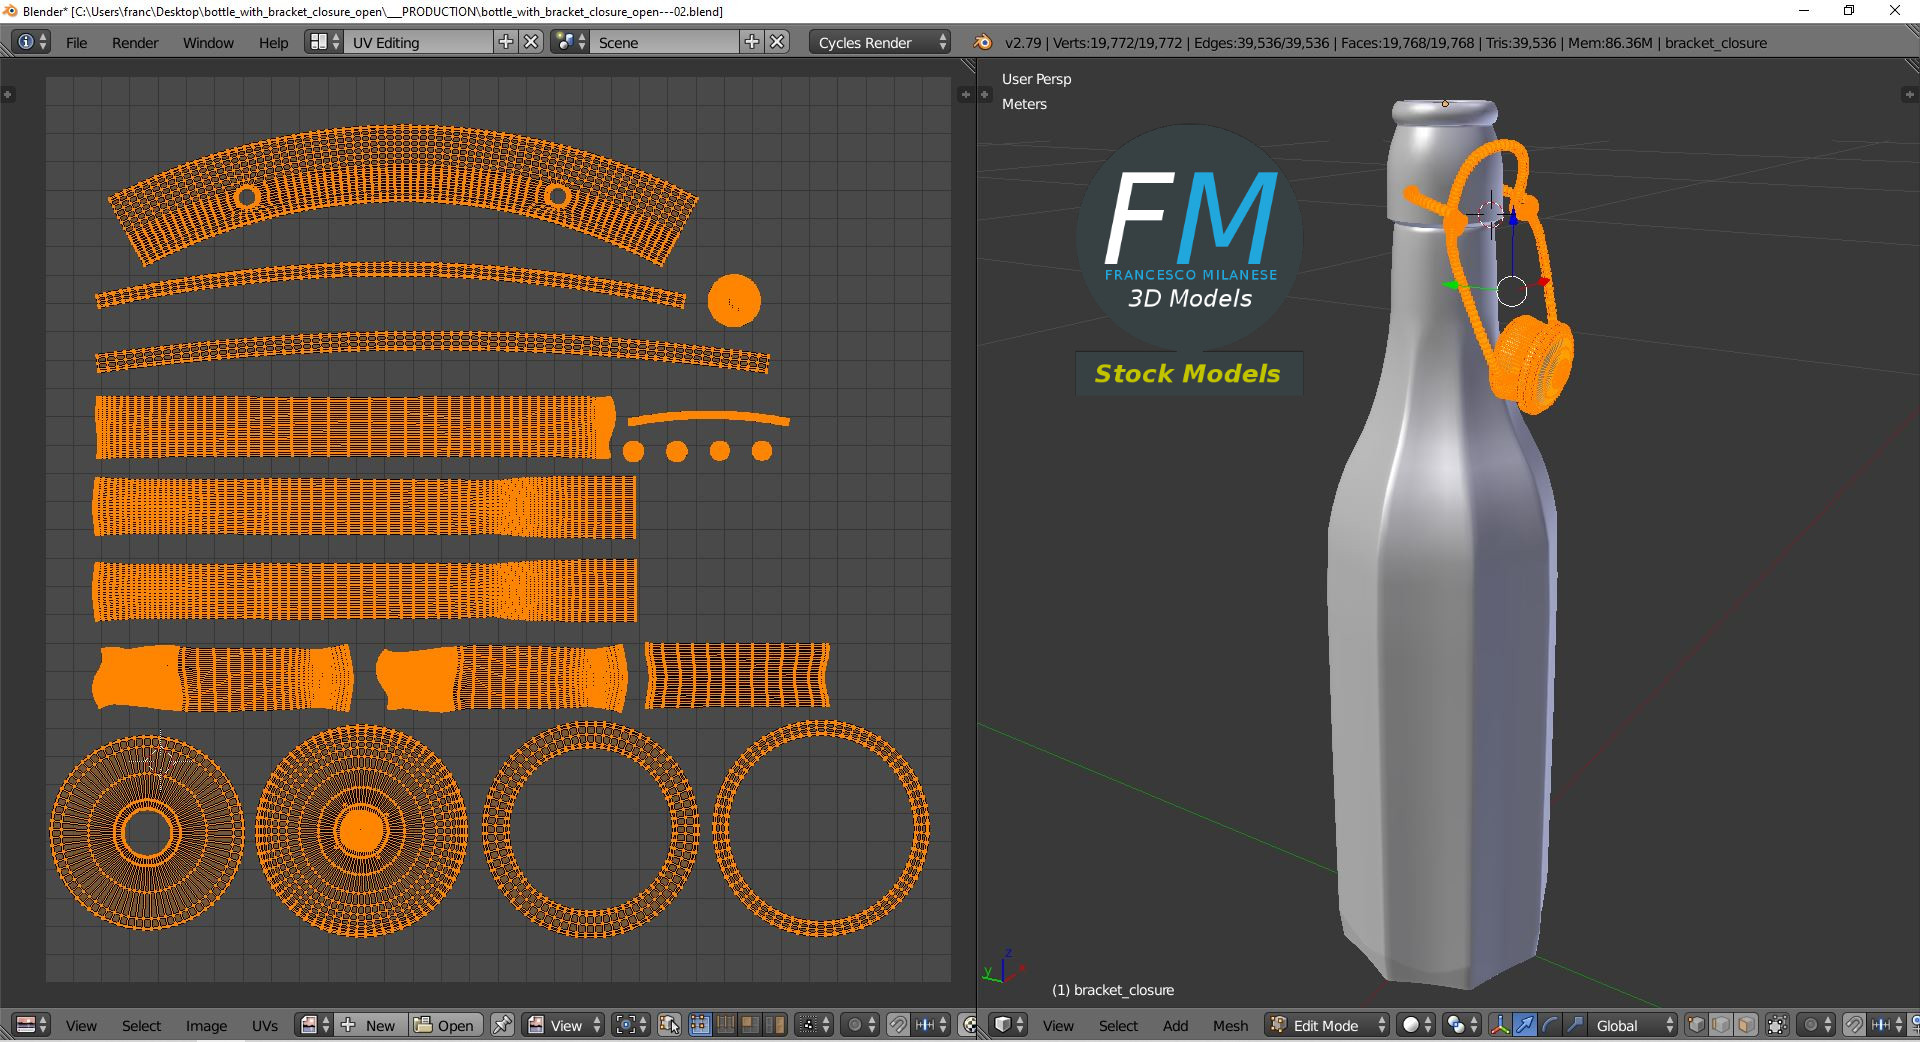1920x1042 pixels.
Task: Select UV edge selection mode
Action: click(x=725, y=1025)
